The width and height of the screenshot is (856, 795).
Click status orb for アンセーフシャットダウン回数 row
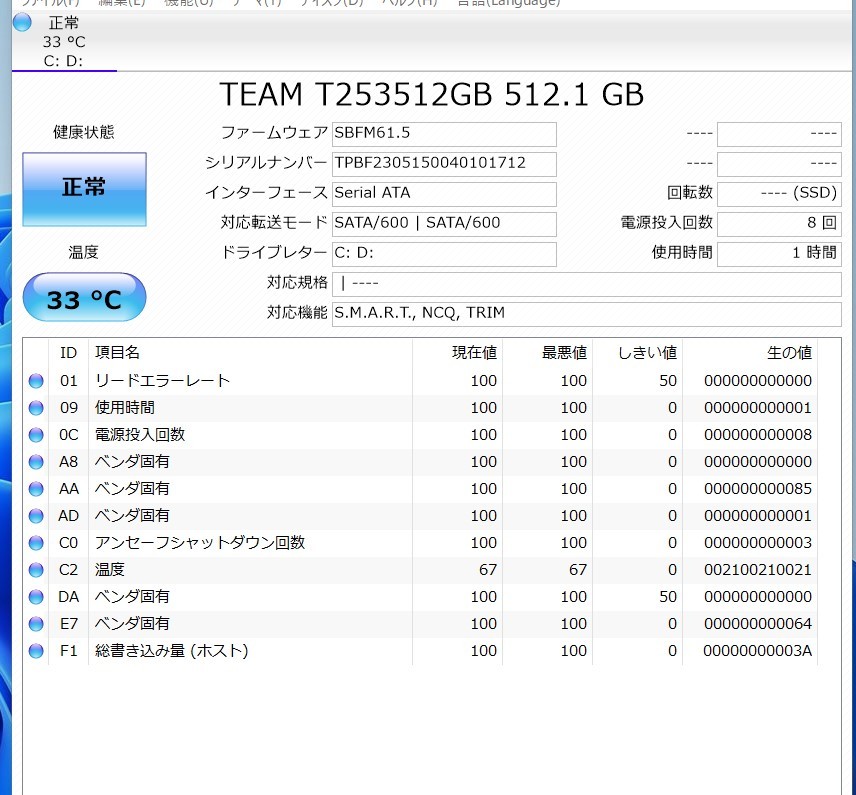point(37,543)
